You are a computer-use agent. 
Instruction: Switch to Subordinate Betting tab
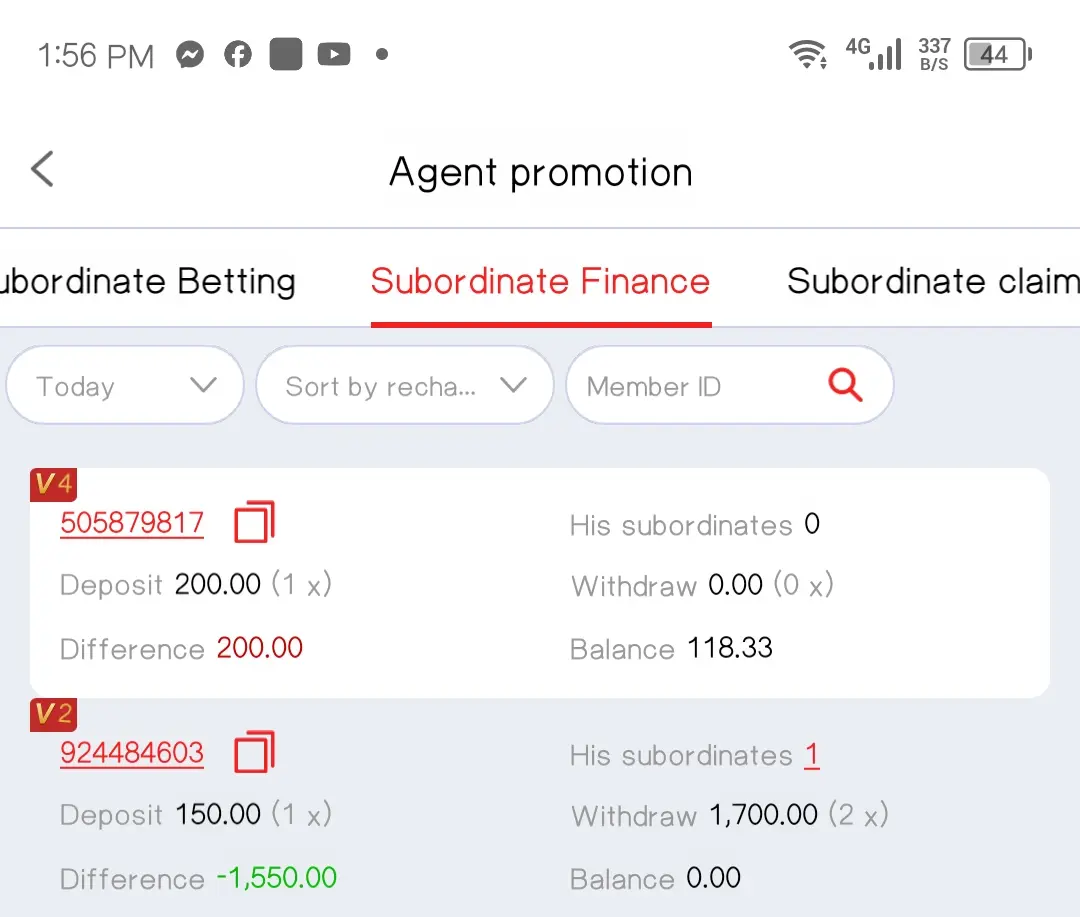[x=147, y=281]
